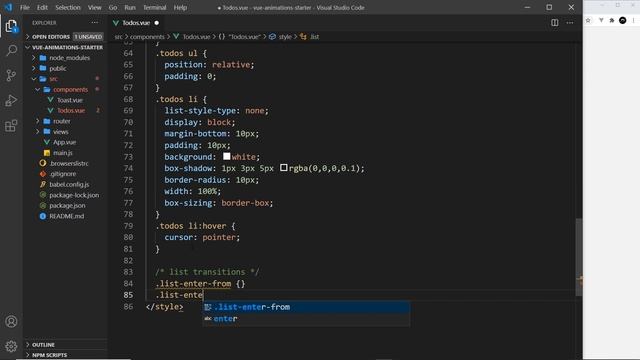Open the Selection menu
Viewport: 640px width, 360px height.
[x=68, y=7]
